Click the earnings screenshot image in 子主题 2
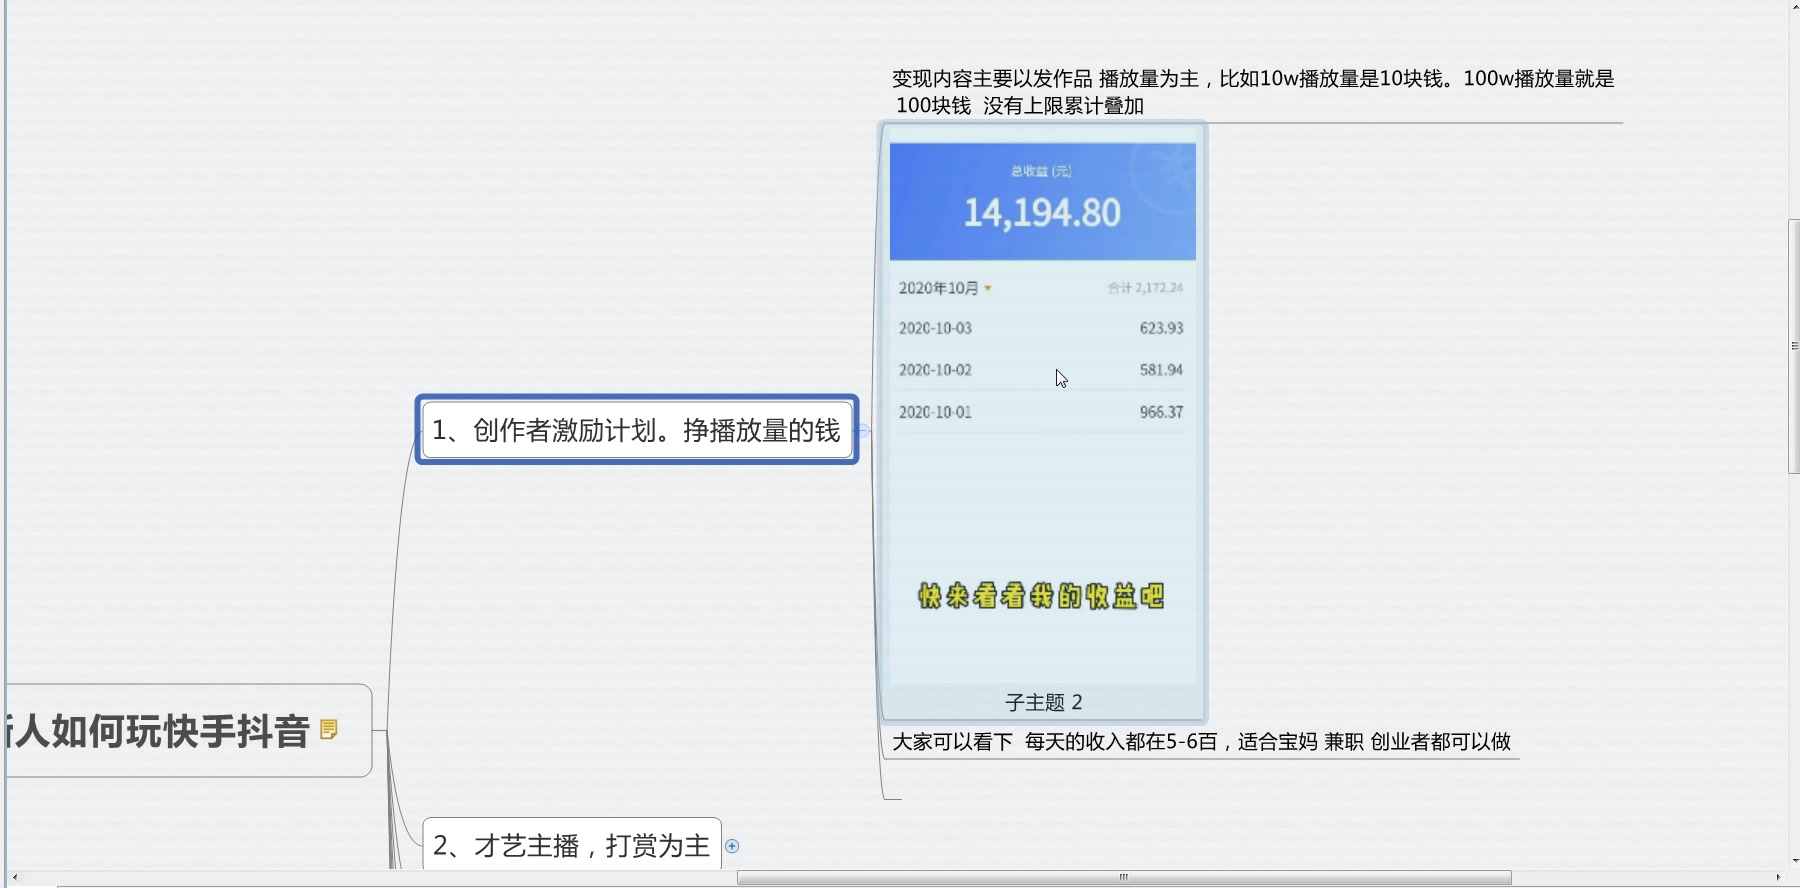 [x=1043, y=413]
